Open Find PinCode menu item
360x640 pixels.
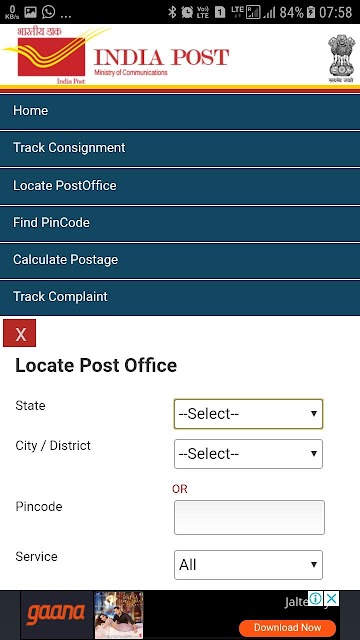180,223
